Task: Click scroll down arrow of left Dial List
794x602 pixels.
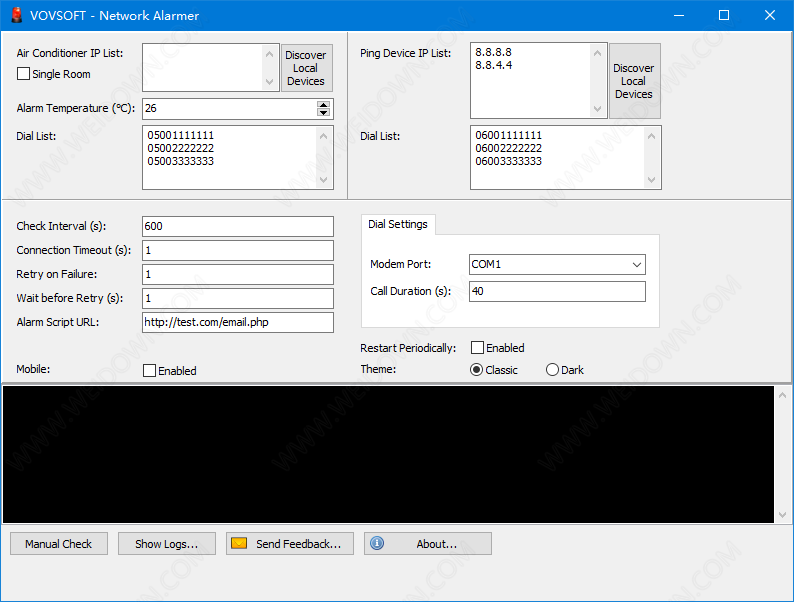Action: pyautogui.click(x=324, y=180)
